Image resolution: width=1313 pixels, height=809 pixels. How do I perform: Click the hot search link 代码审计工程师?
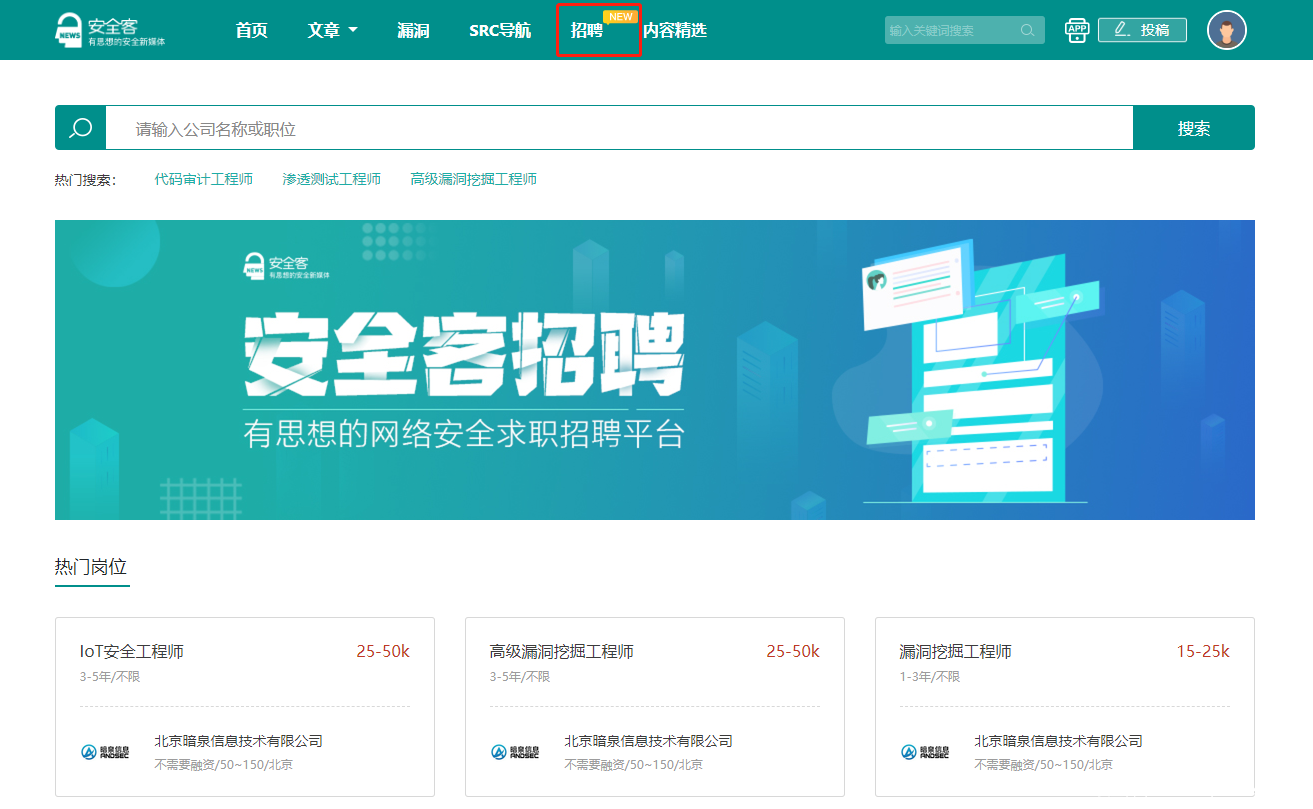point(204,179)
